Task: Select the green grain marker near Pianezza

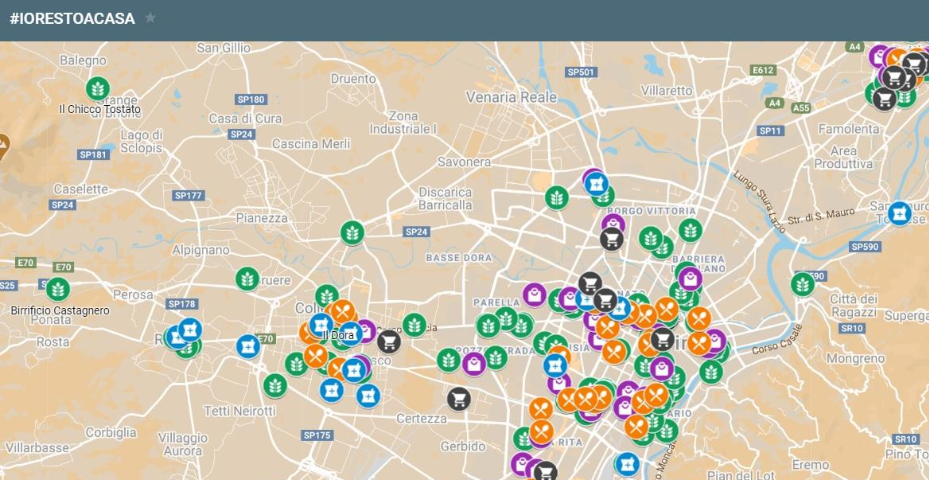Action: point(352,233)
